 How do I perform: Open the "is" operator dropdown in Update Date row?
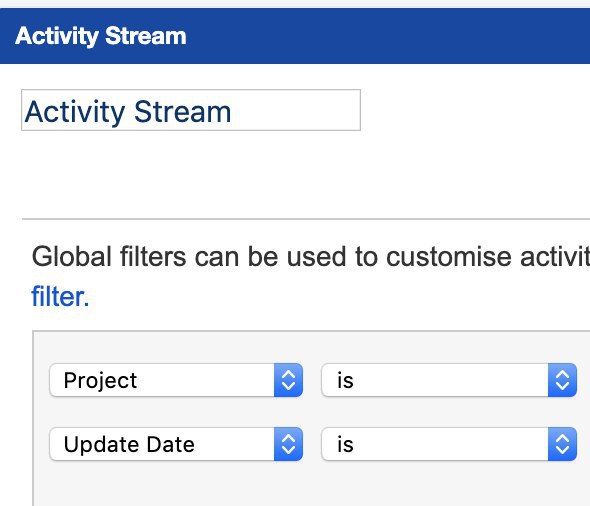pos(449,444)
